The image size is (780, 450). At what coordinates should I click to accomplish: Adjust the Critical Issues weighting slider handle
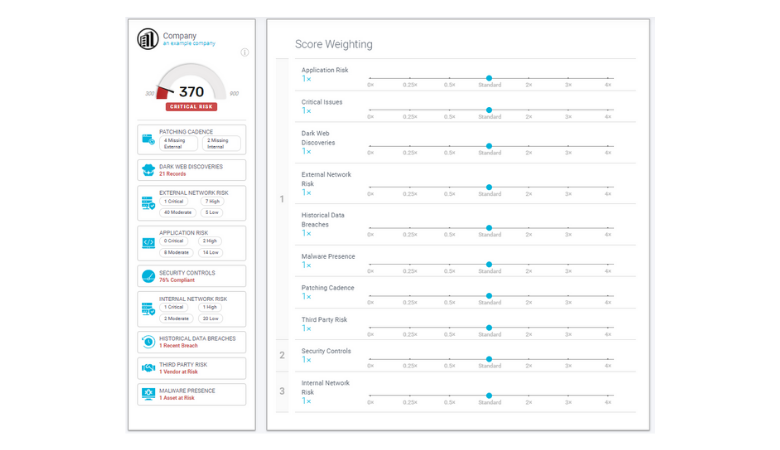(489, 110)
